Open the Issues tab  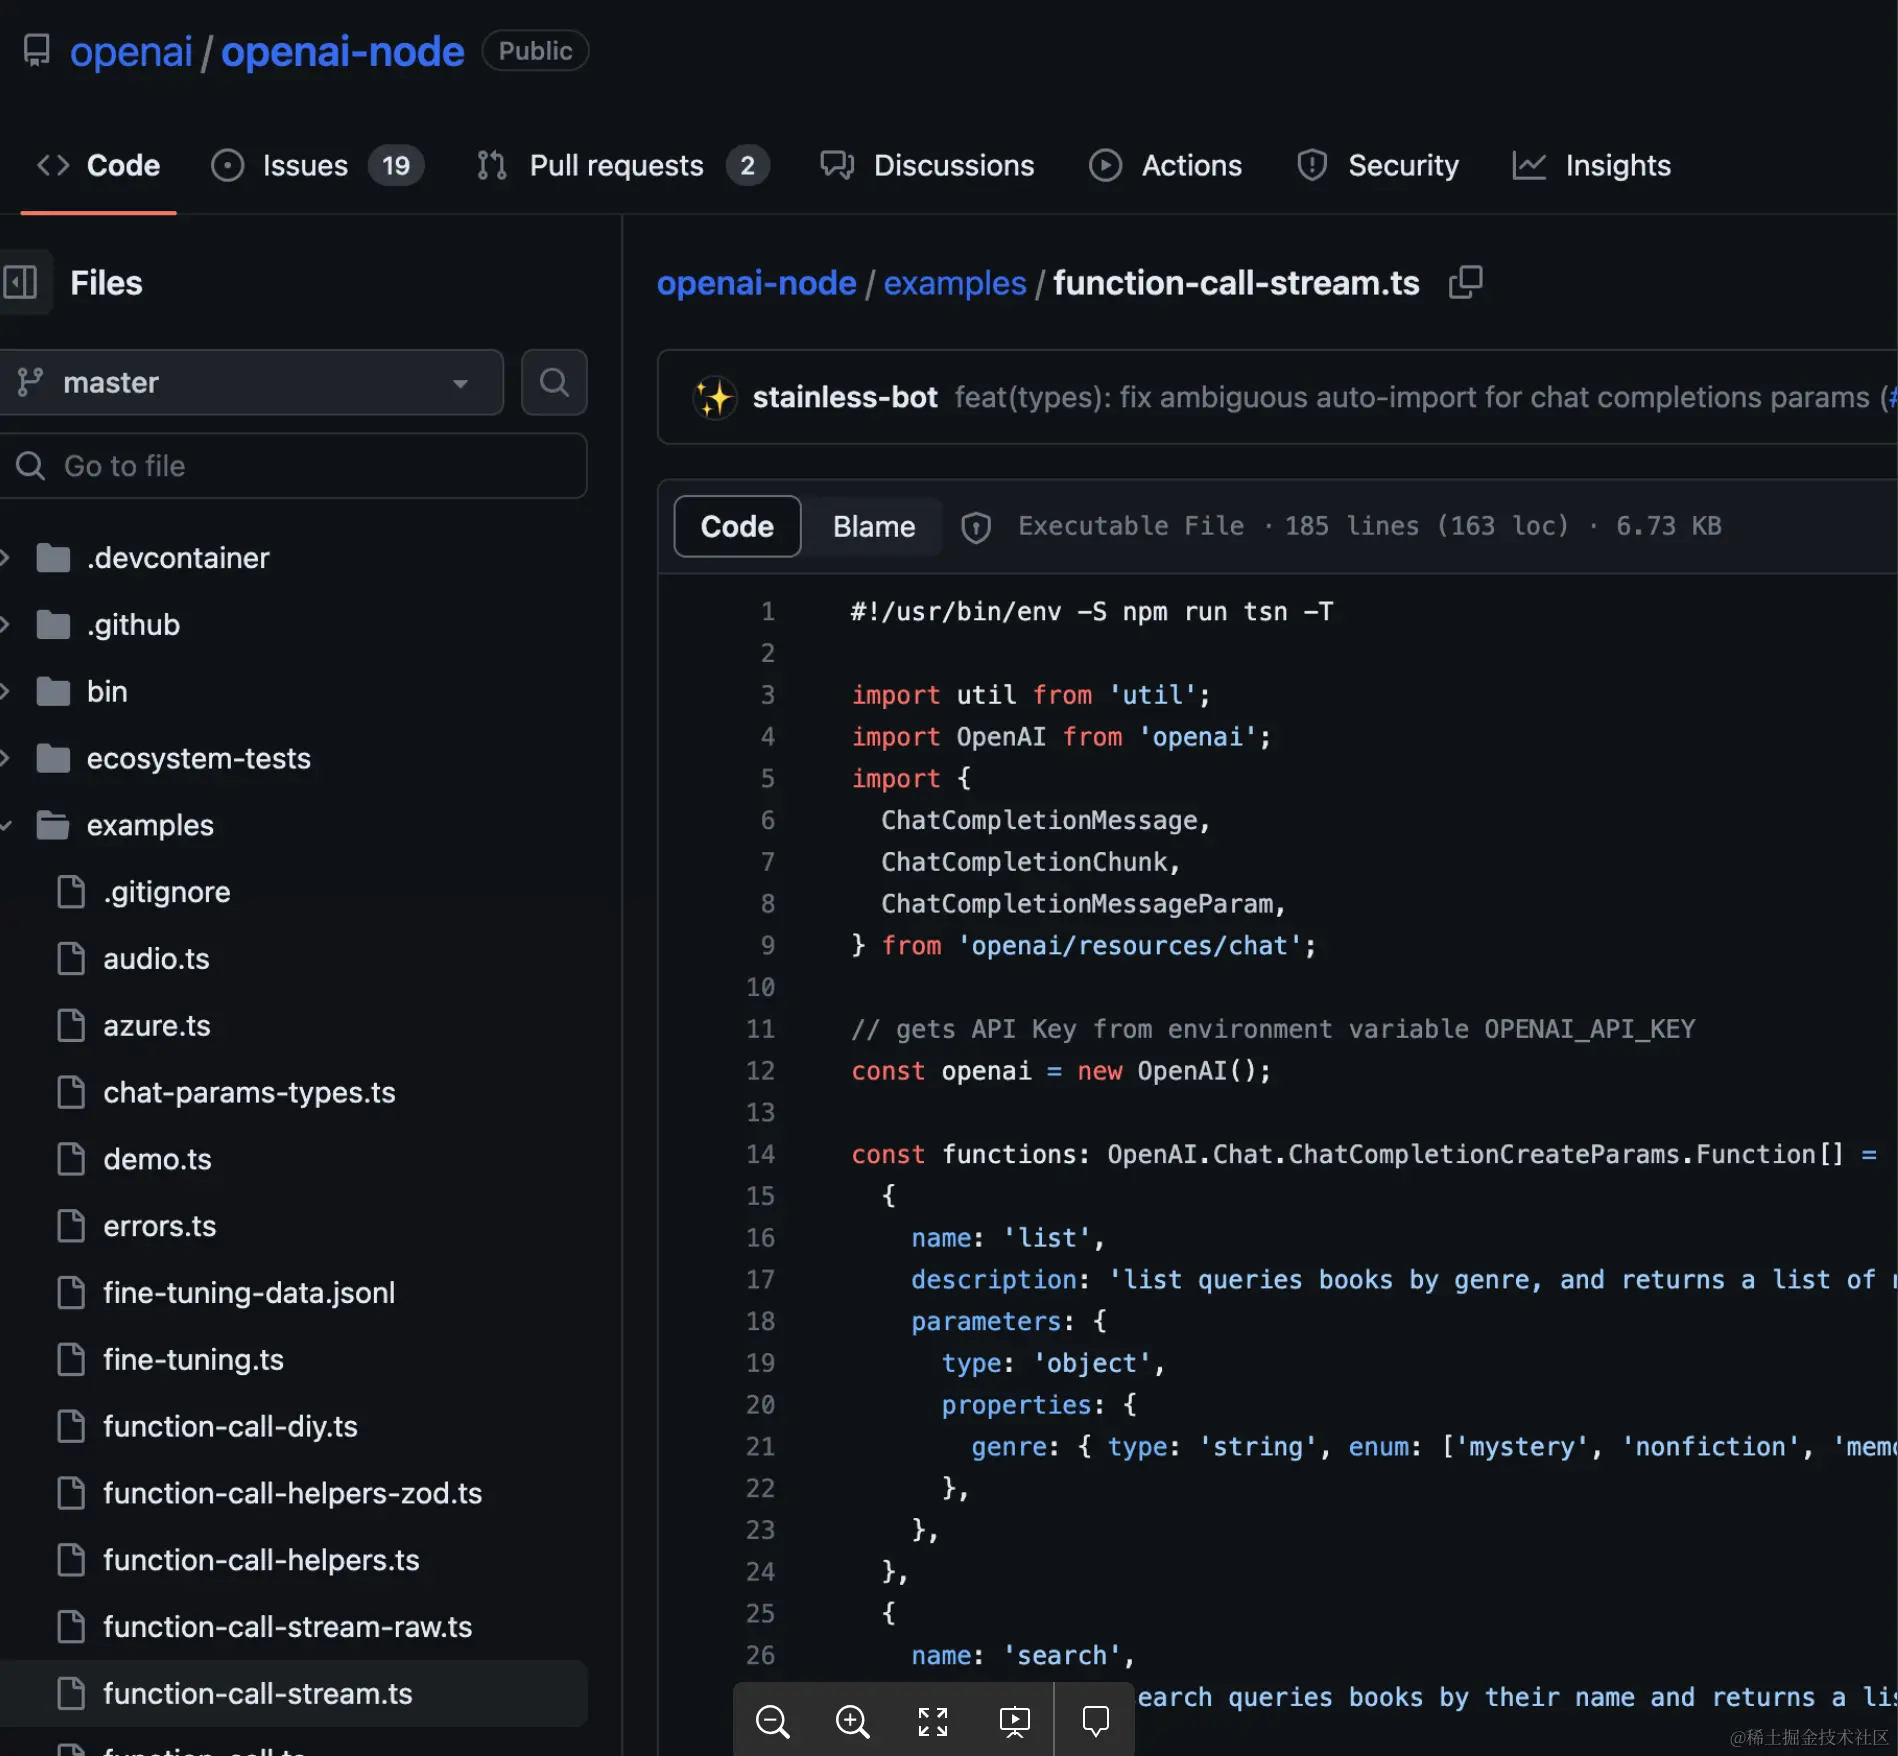pyautogui.click(x=317, y=165)
